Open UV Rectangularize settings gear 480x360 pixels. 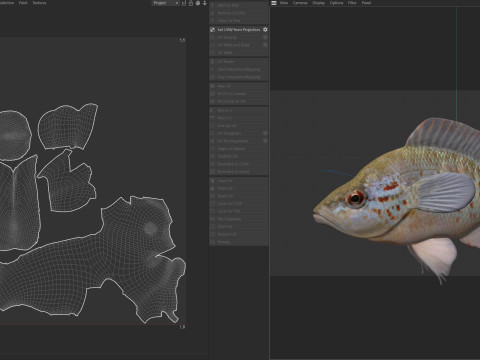265,141
